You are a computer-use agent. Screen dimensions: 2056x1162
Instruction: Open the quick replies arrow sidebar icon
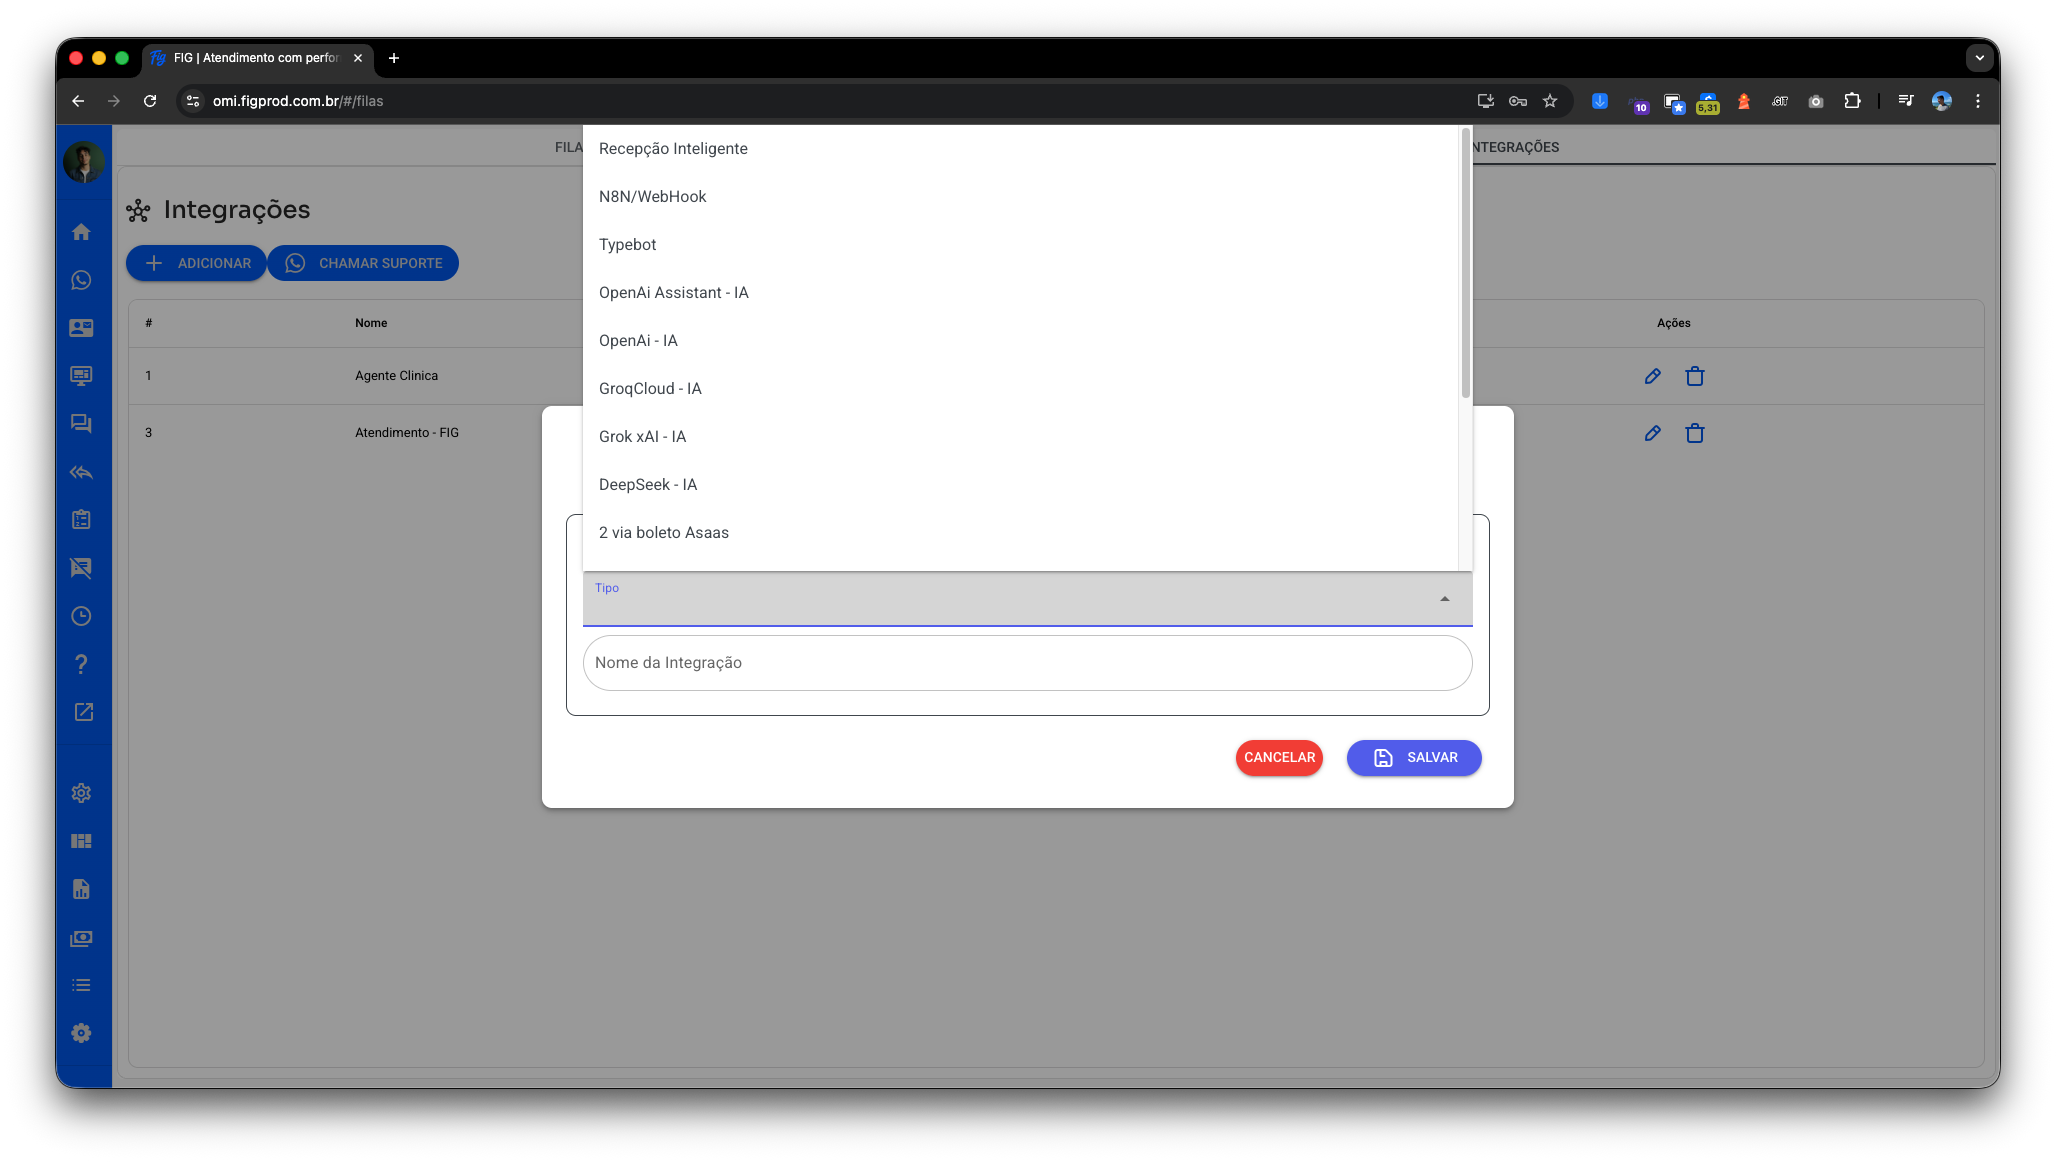(82, 472)
